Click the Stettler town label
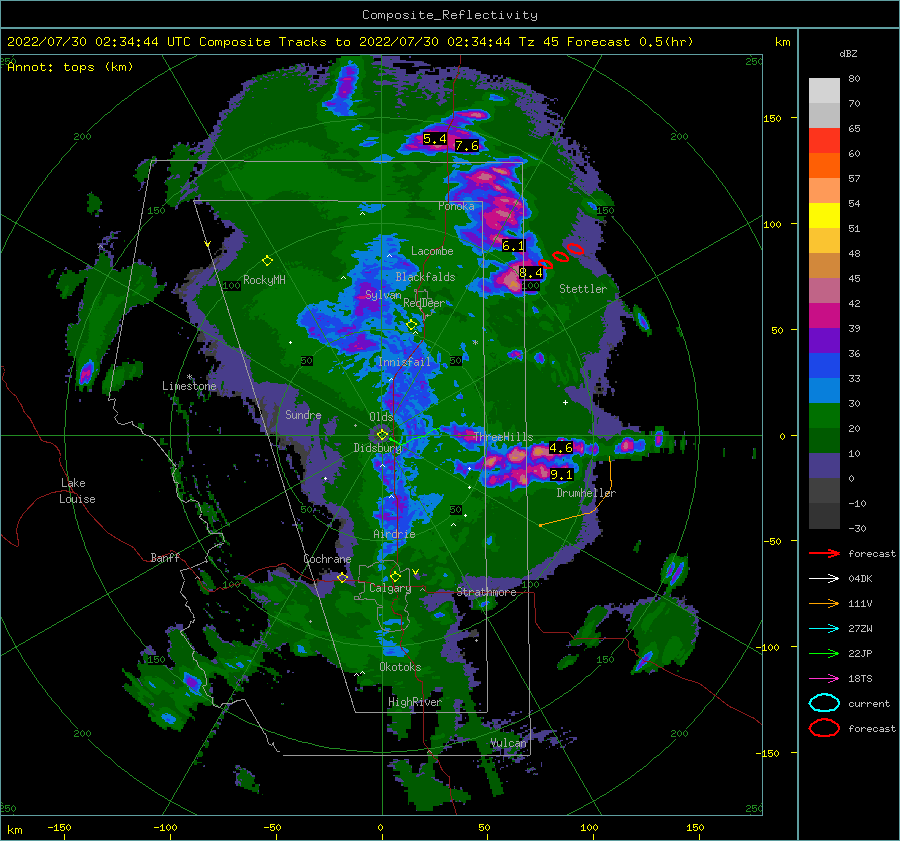The height and width of the screenshot is (841, 900). pos(583,289)
